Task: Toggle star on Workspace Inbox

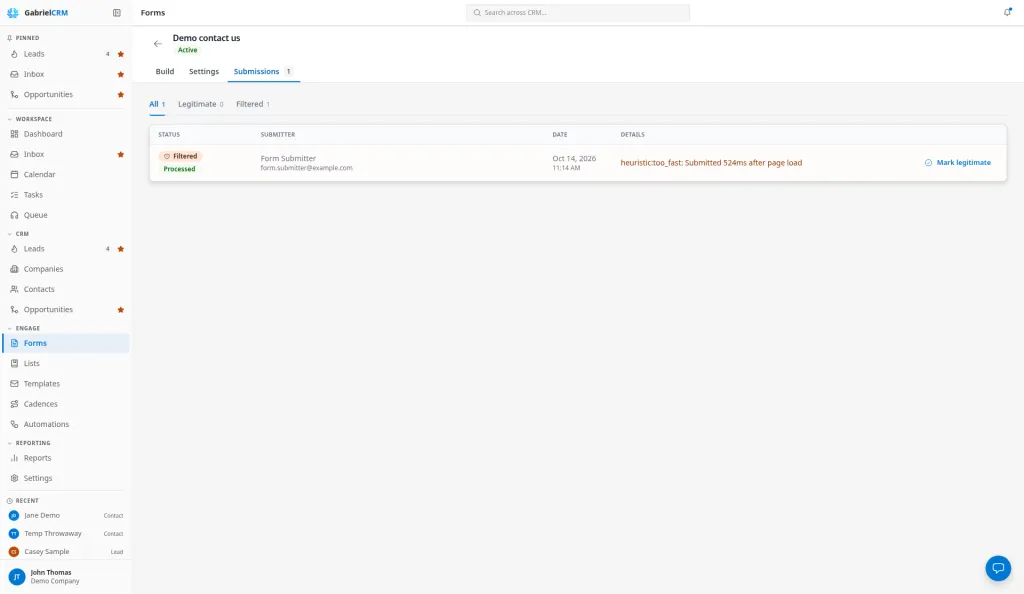Action: [x=121, y=155]
